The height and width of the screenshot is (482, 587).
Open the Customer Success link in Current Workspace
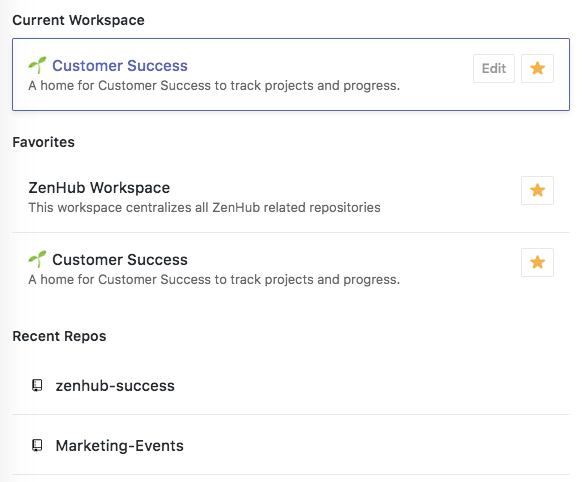tap(120, 65)
